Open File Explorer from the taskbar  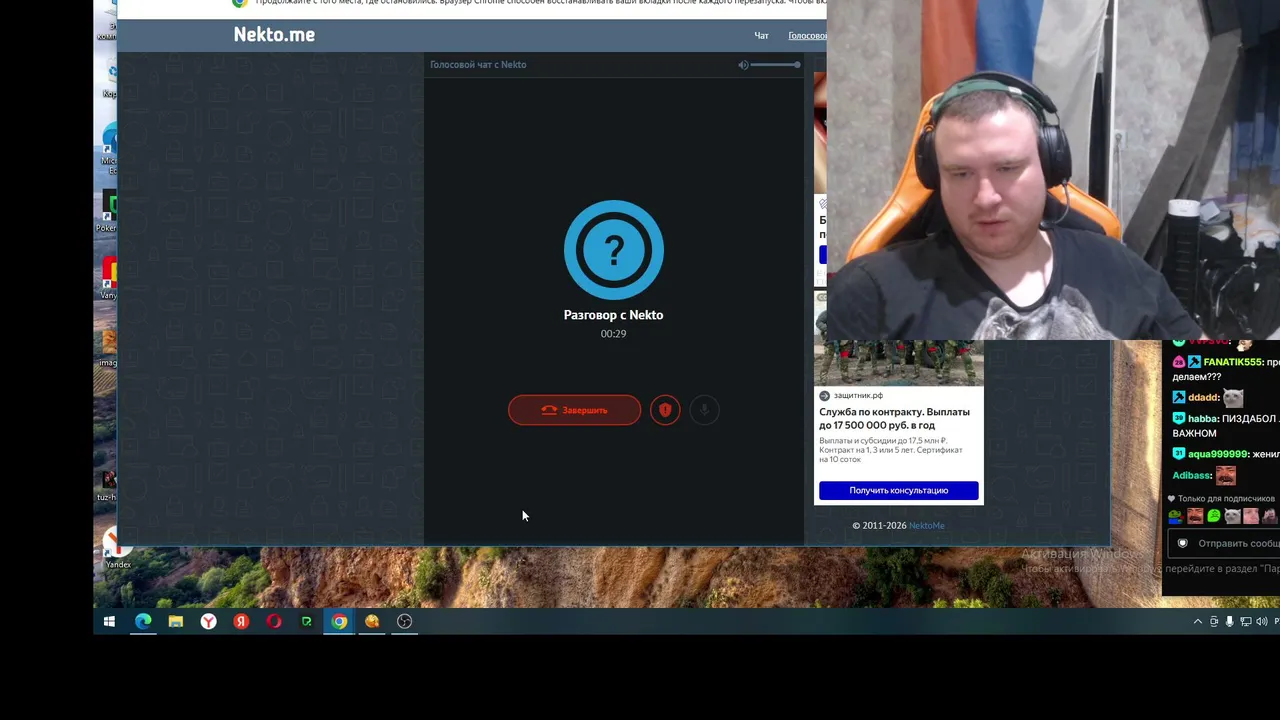pyautogui.click(x=176, y=622)
